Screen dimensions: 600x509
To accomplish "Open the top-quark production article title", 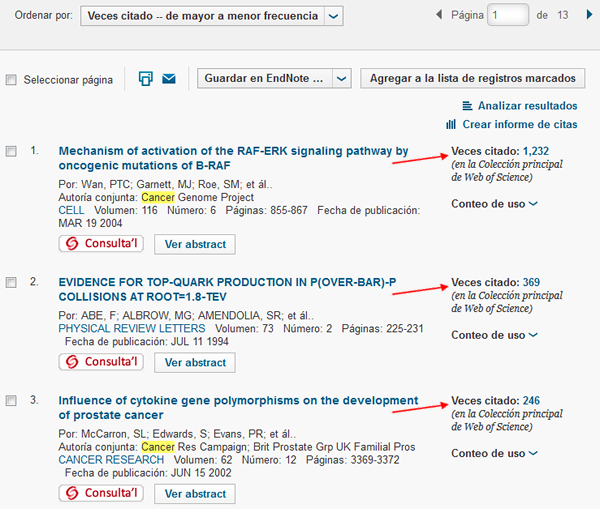I will 227,289.
